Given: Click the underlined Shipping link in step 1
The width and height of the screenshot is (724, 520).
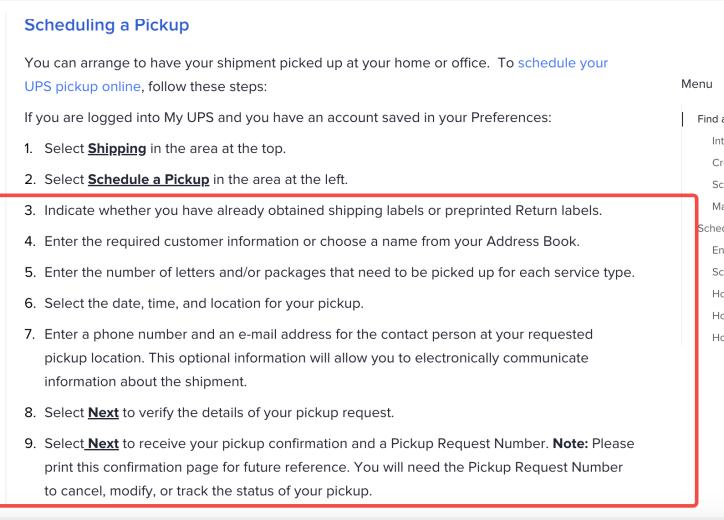Looking at the screenshot, I should [117, 149].
